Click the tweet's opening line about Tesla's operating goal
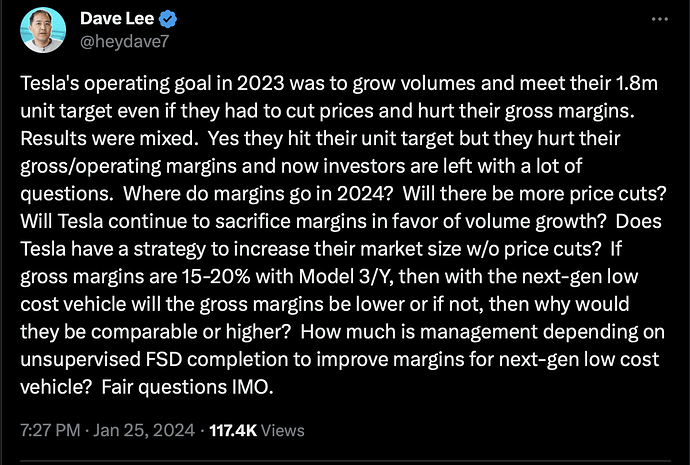 pyautogui.click(x=339, y=83)
